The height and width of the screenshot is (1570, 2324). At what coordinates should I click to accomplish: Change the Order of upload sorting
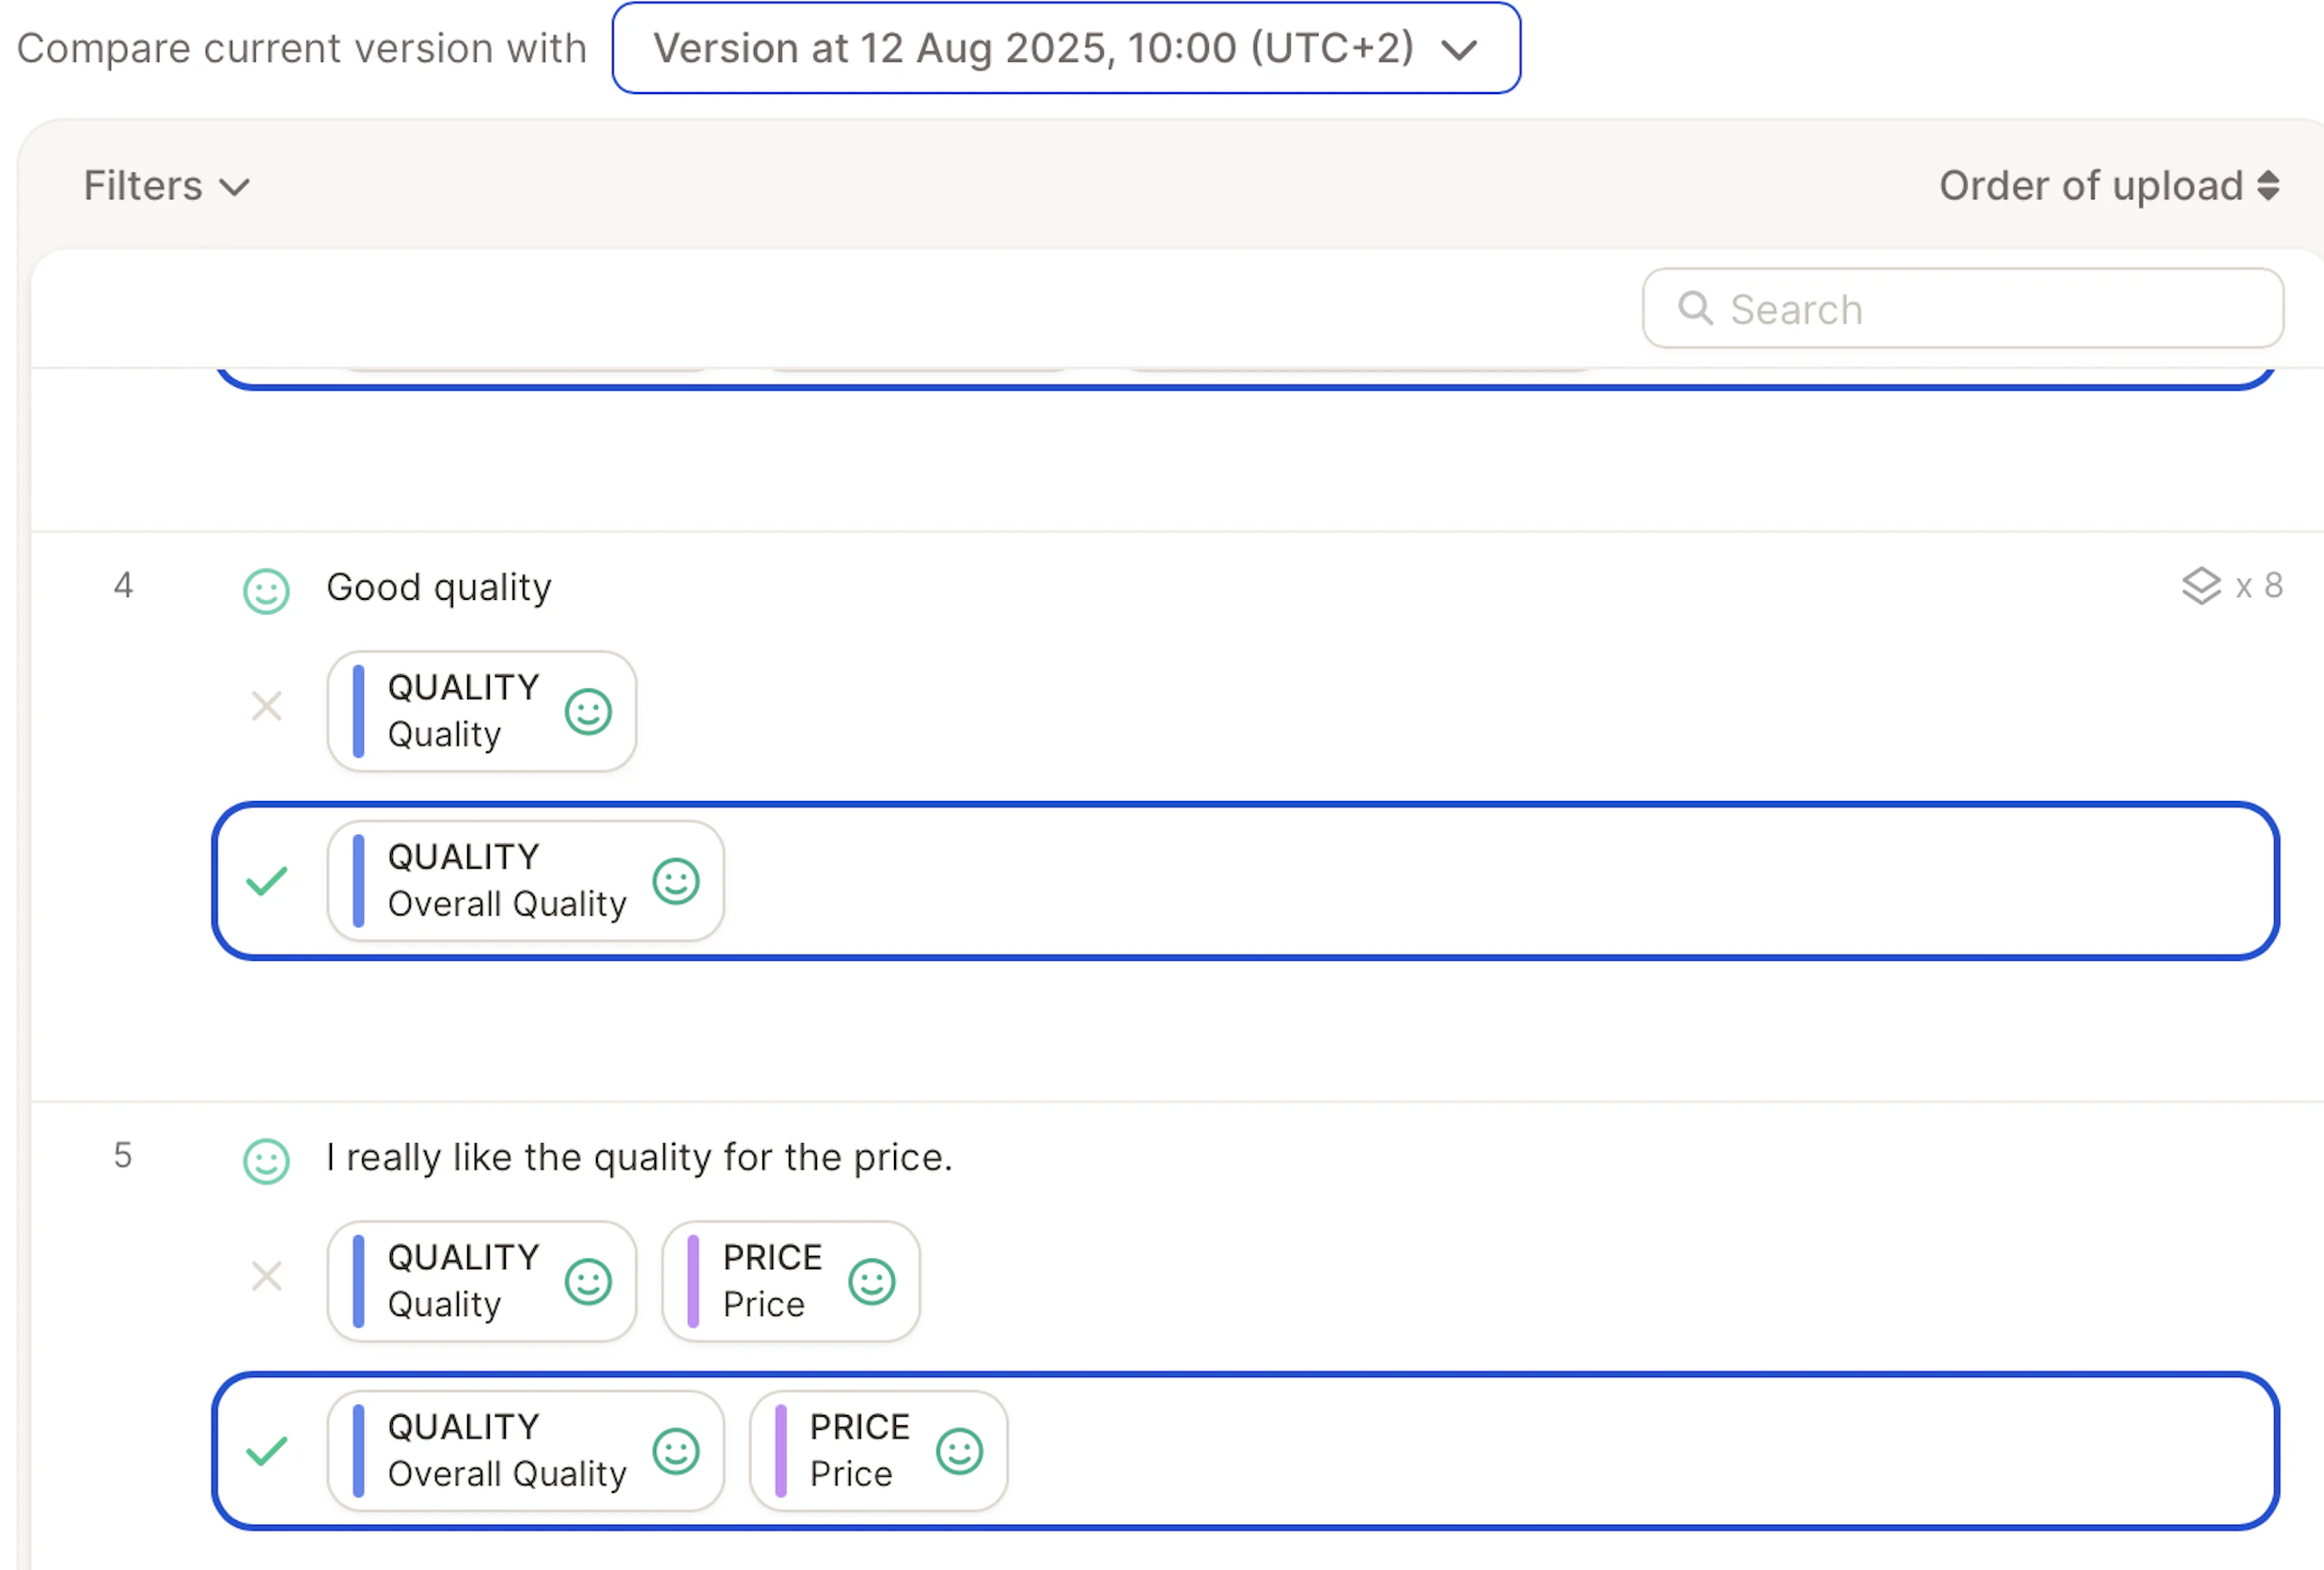point(2109,186)
